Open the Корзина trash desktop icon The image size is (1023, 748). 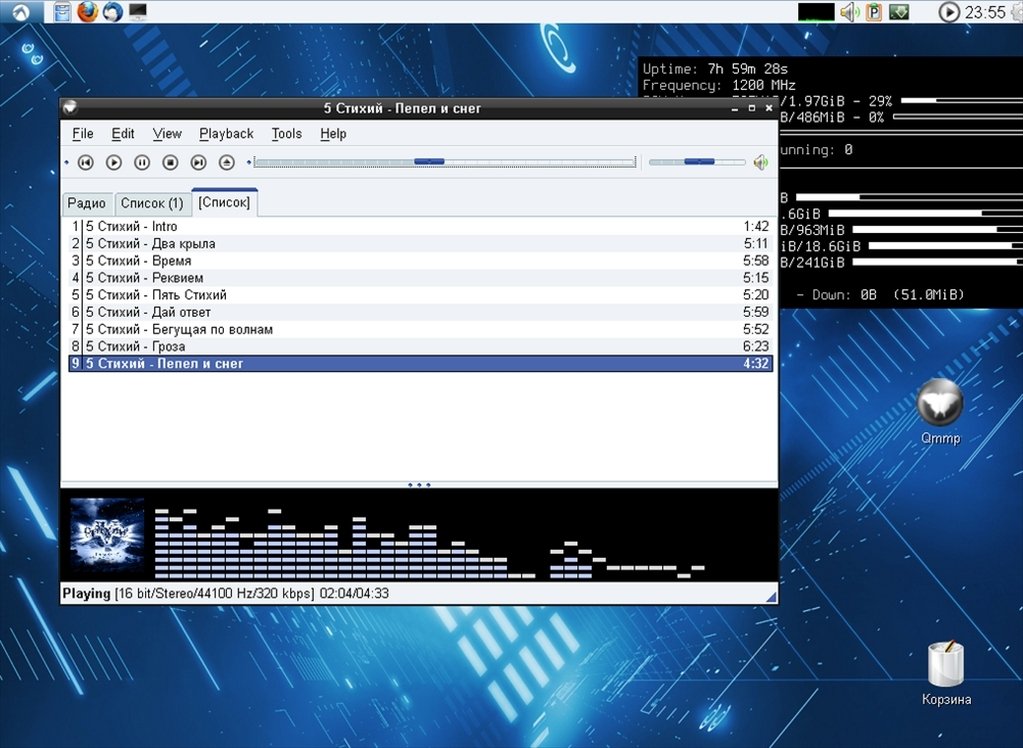pos(946,672)
